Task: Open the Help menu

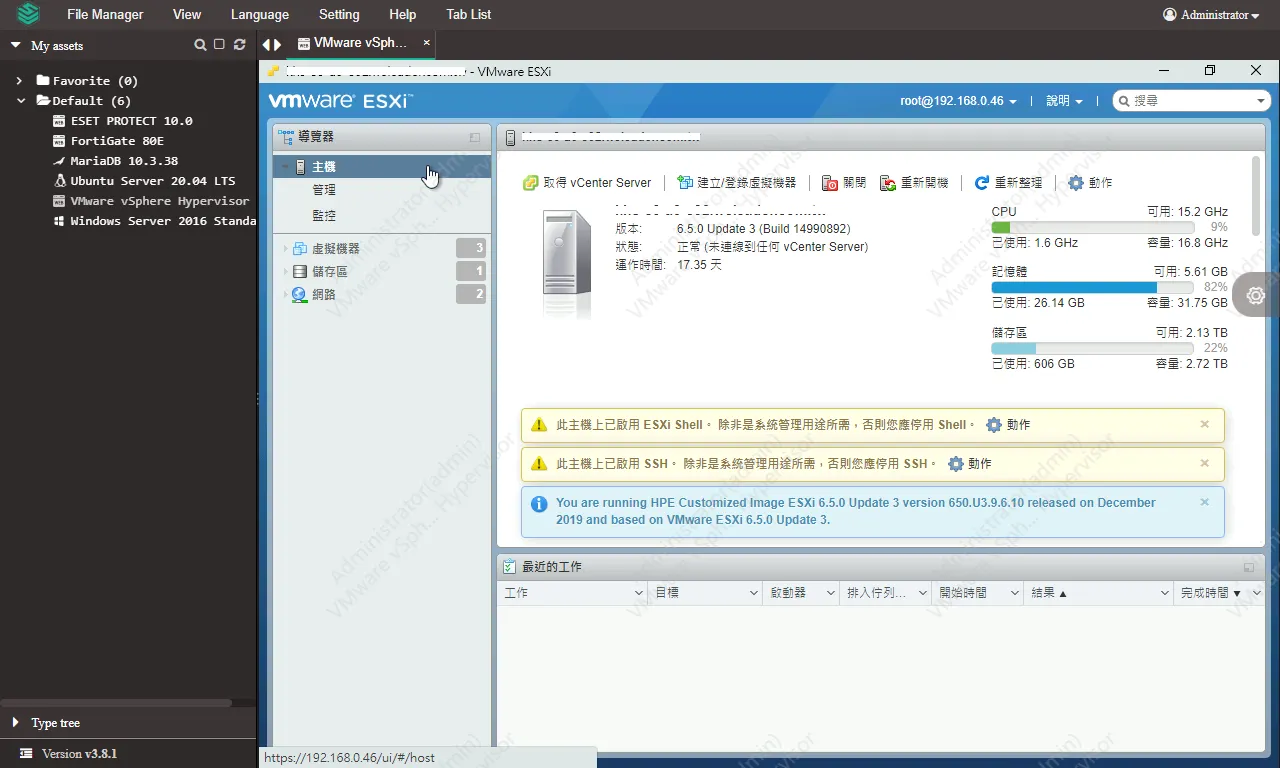Action: coord(403,15)
